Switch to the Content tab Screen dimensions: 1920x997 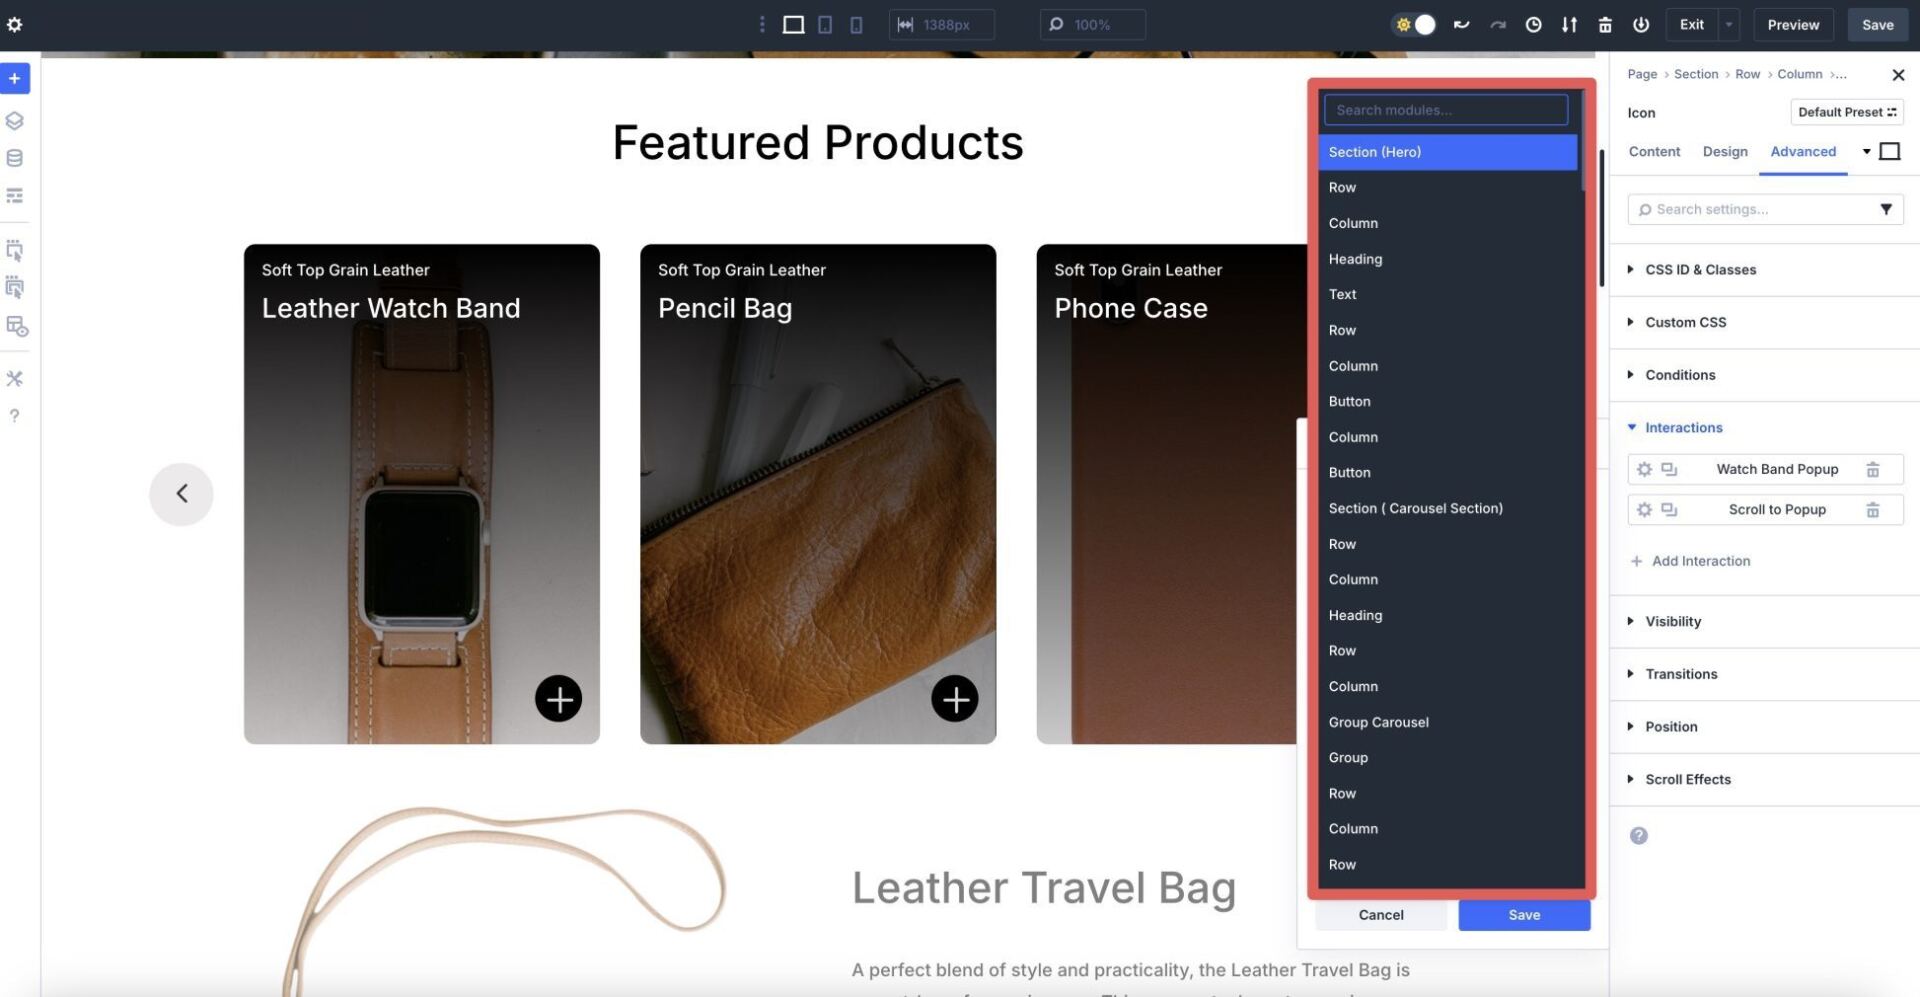[1654, 151]
